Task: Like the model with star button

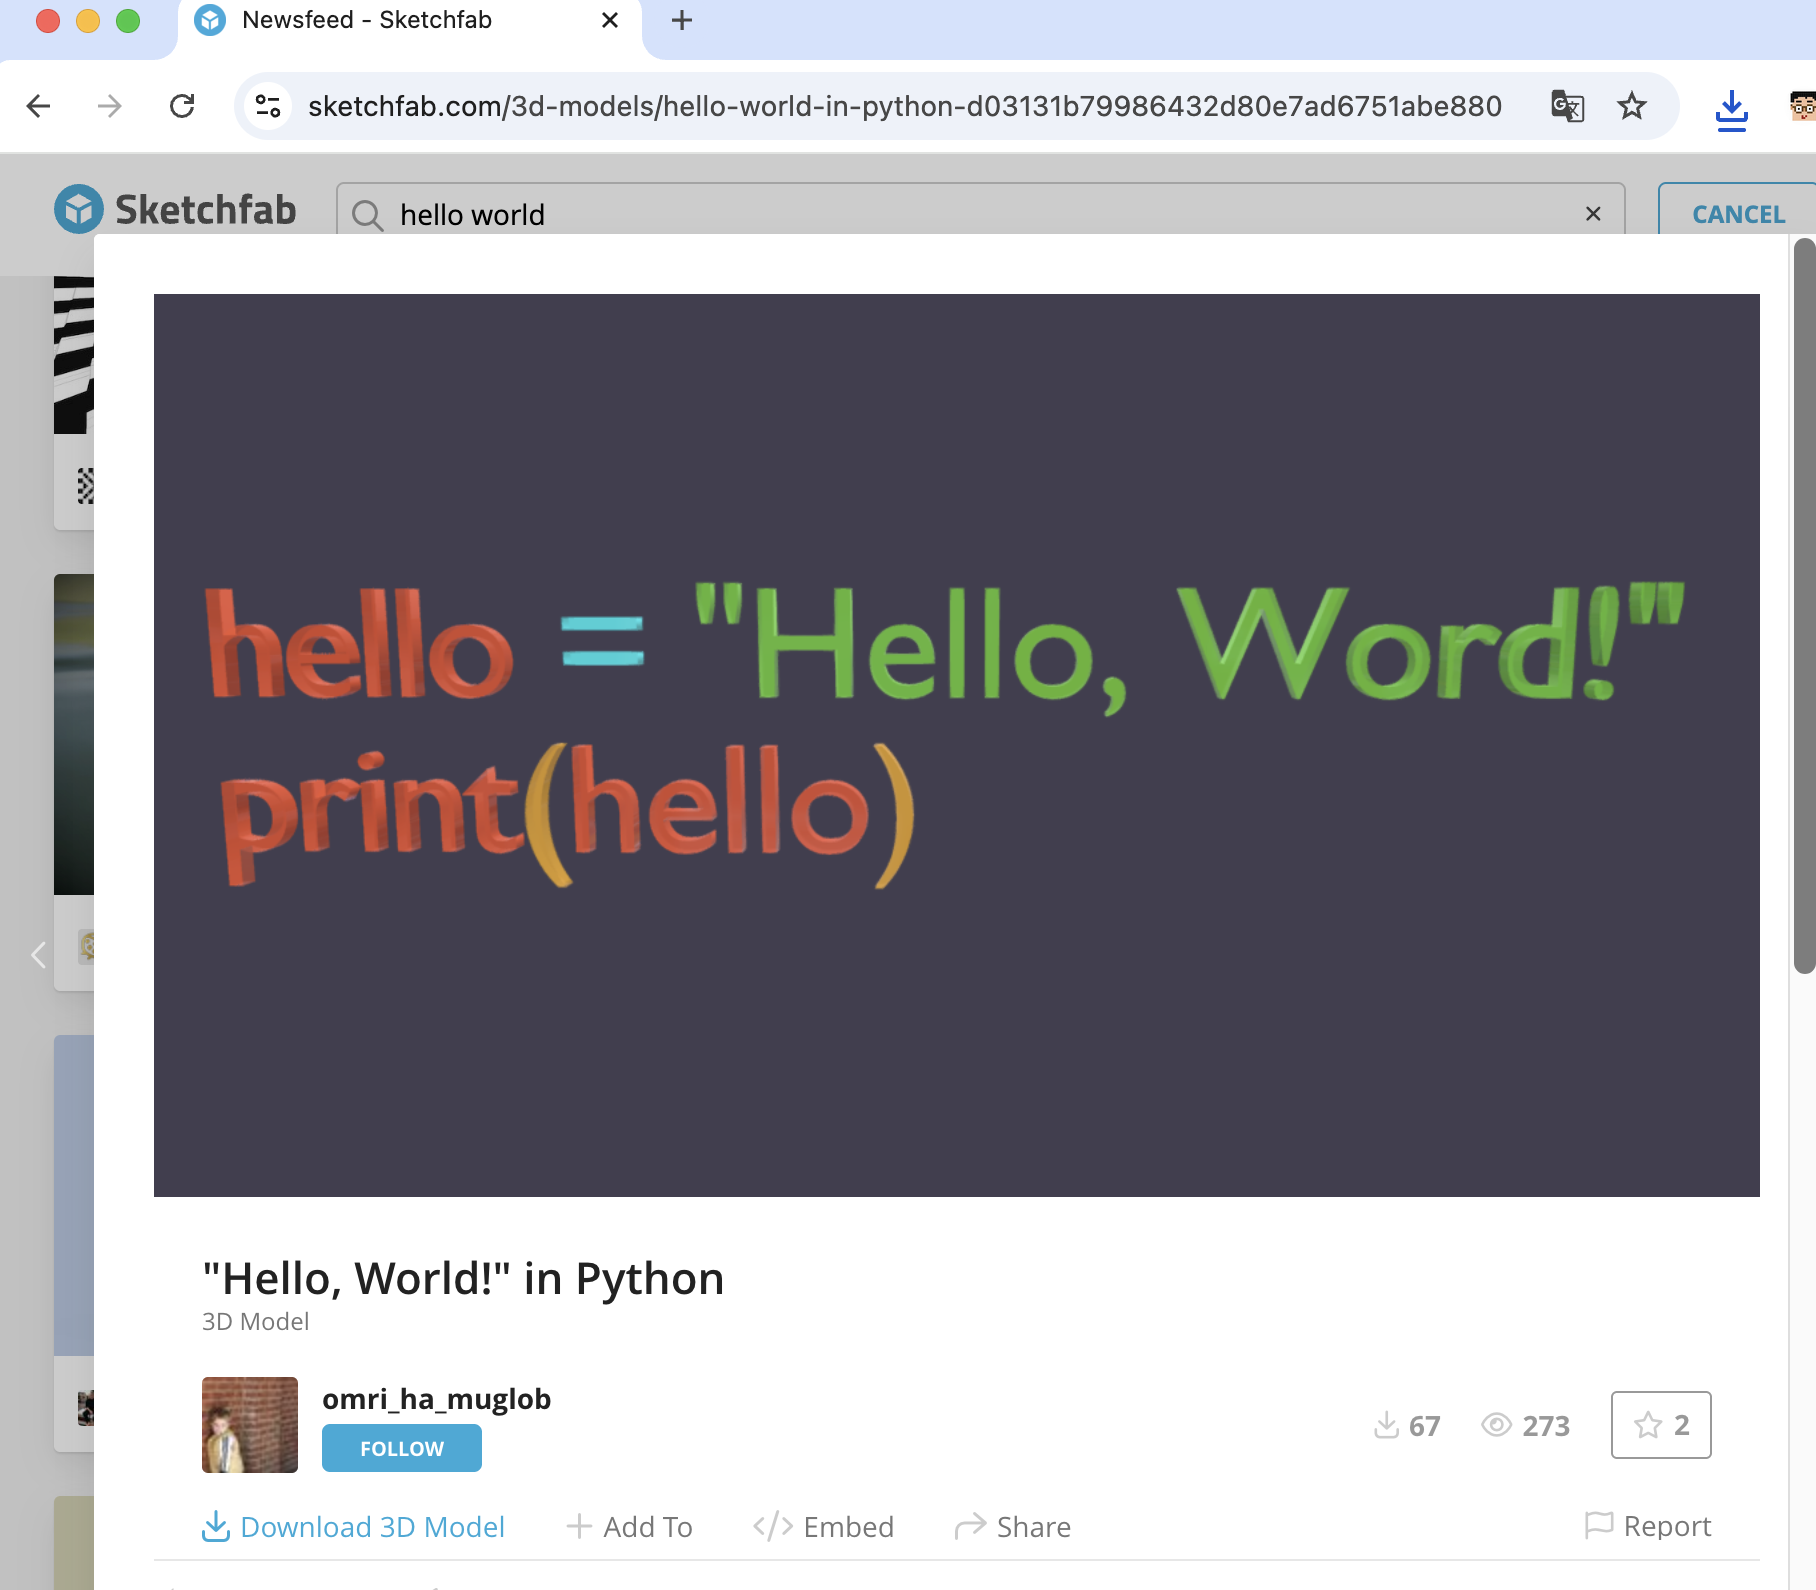Action: (1661, 1425)
